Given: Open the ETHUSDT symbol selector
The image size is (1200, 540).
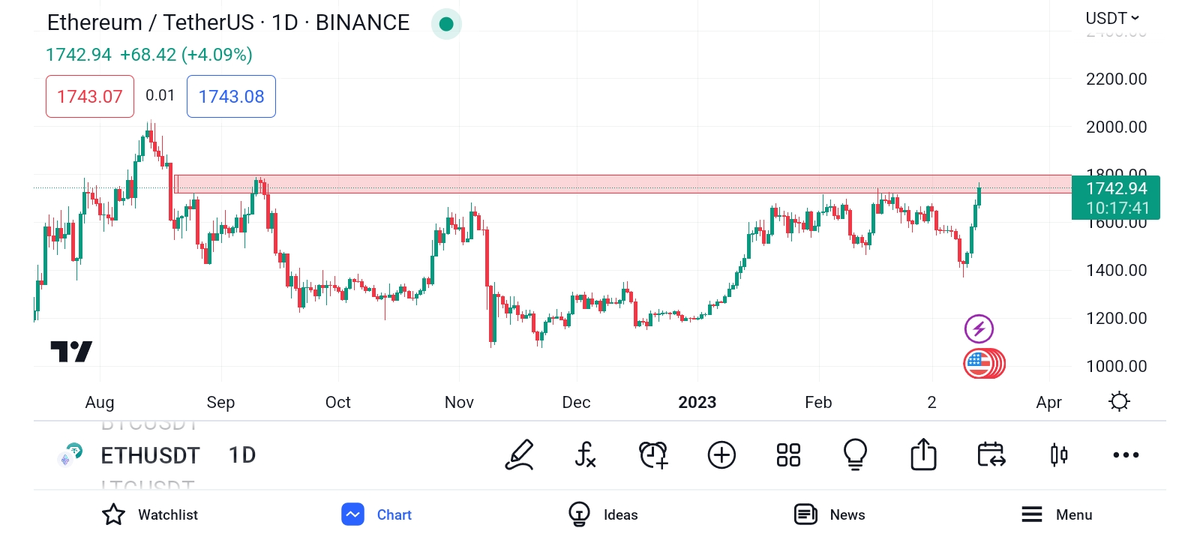Looking at the screenshot, I should click(150, 456).
